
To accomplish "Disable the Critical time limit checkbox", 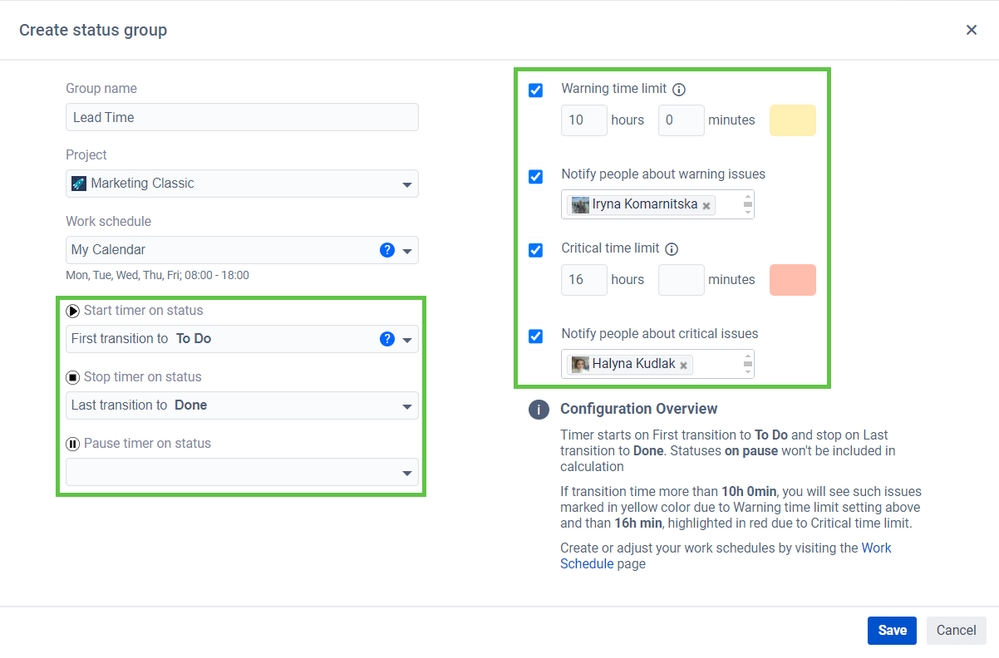I will pyautogui.click(x=536, y=250).
